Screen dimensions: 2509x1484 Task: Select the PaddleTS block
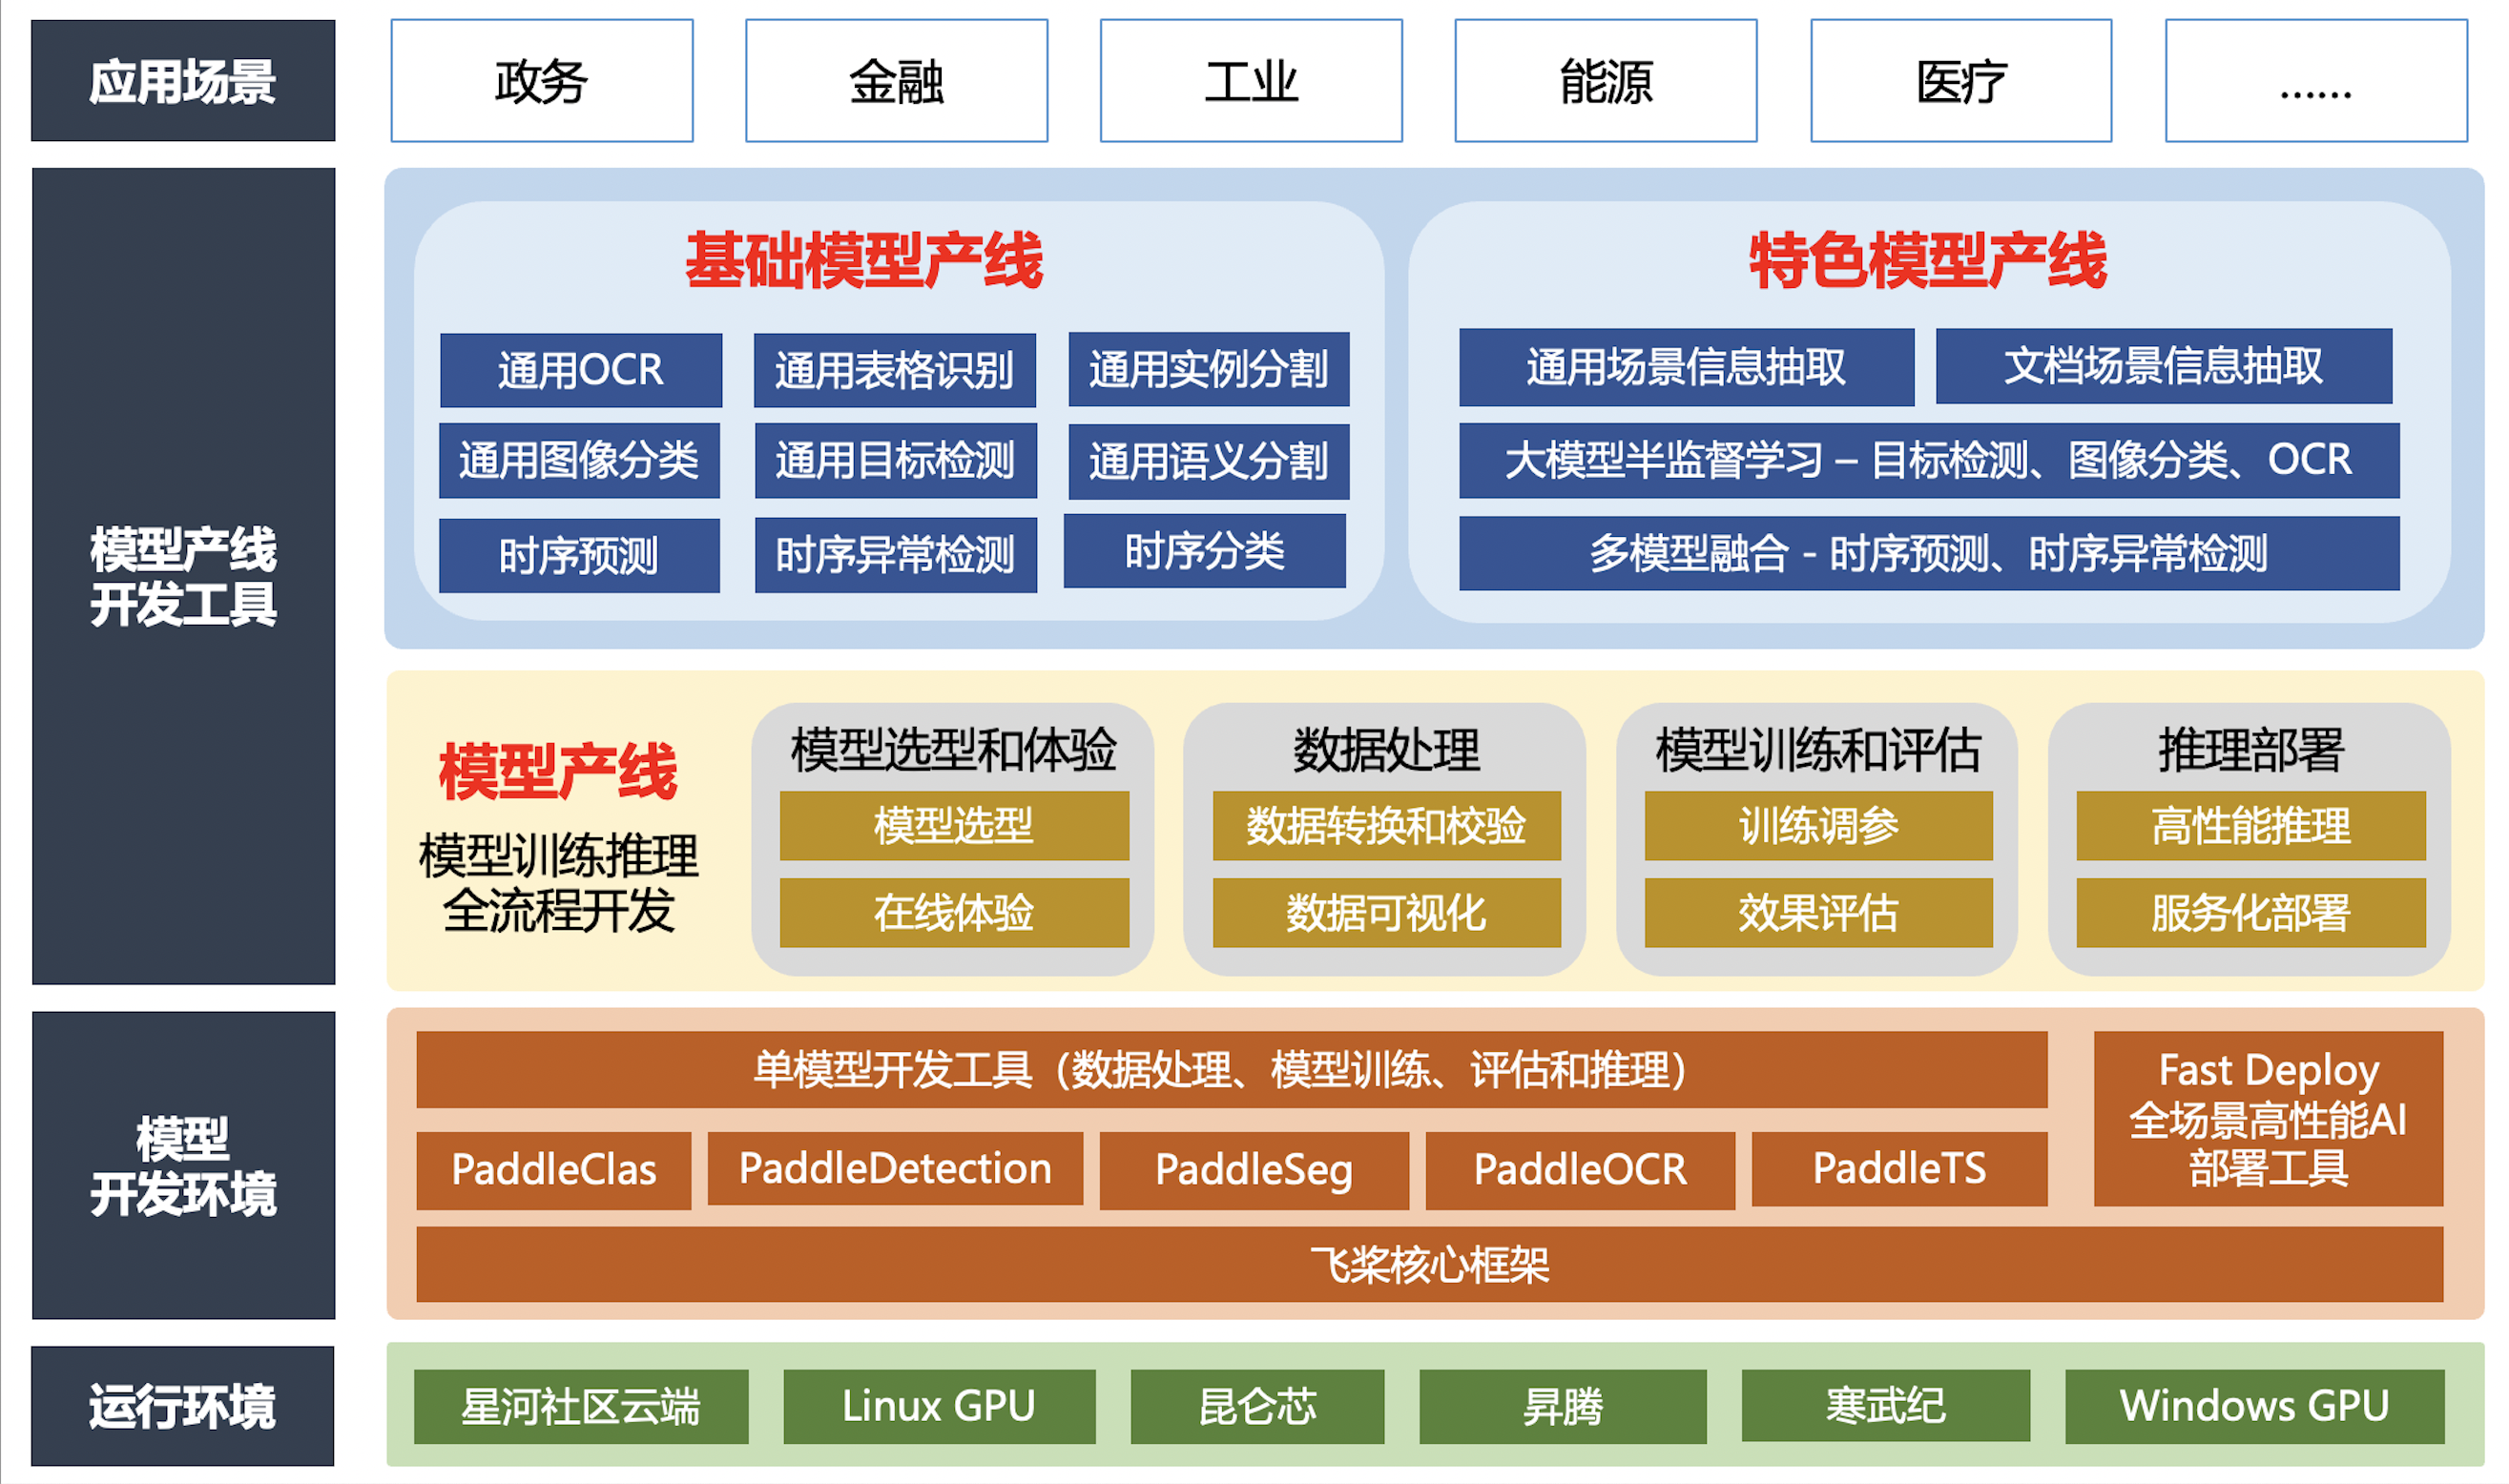pyautogui.click(x=1900, y=1169)
